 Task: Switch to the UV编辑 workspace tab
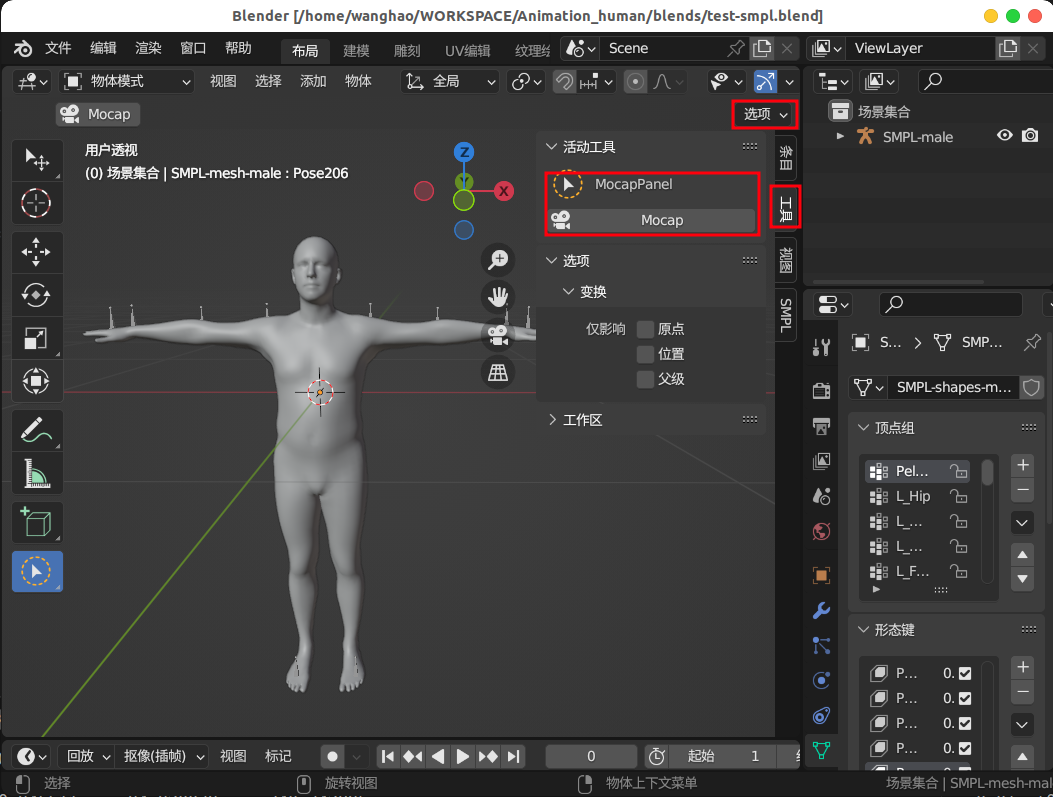467,51
